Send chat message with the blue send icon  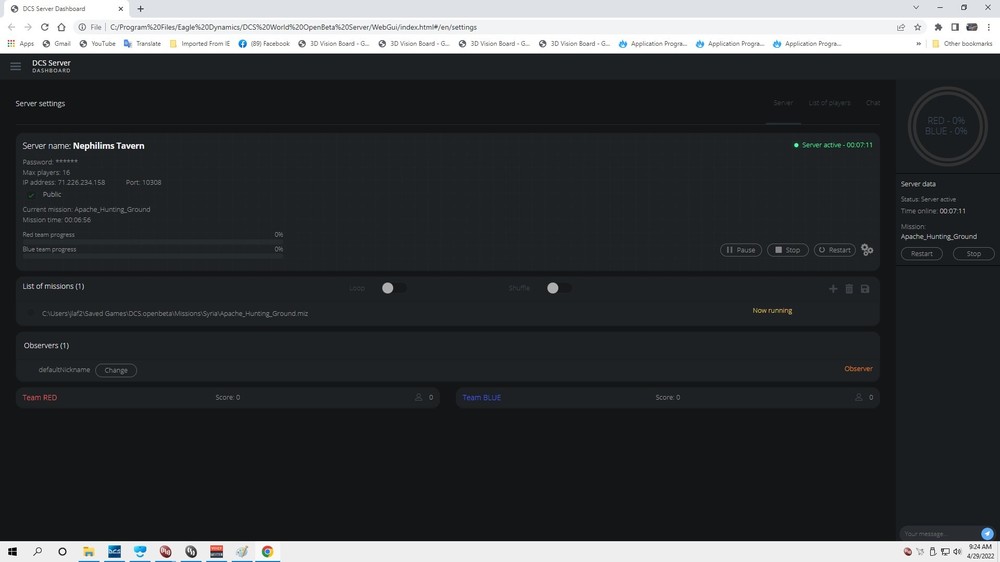[987, 533]
